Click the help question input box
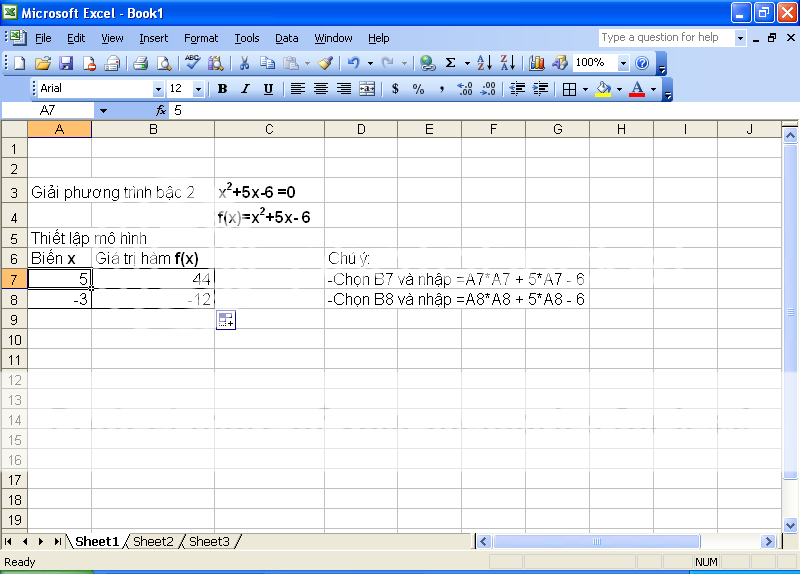The width and height of the screenshot is (800, 574). [x=666, y=38]
